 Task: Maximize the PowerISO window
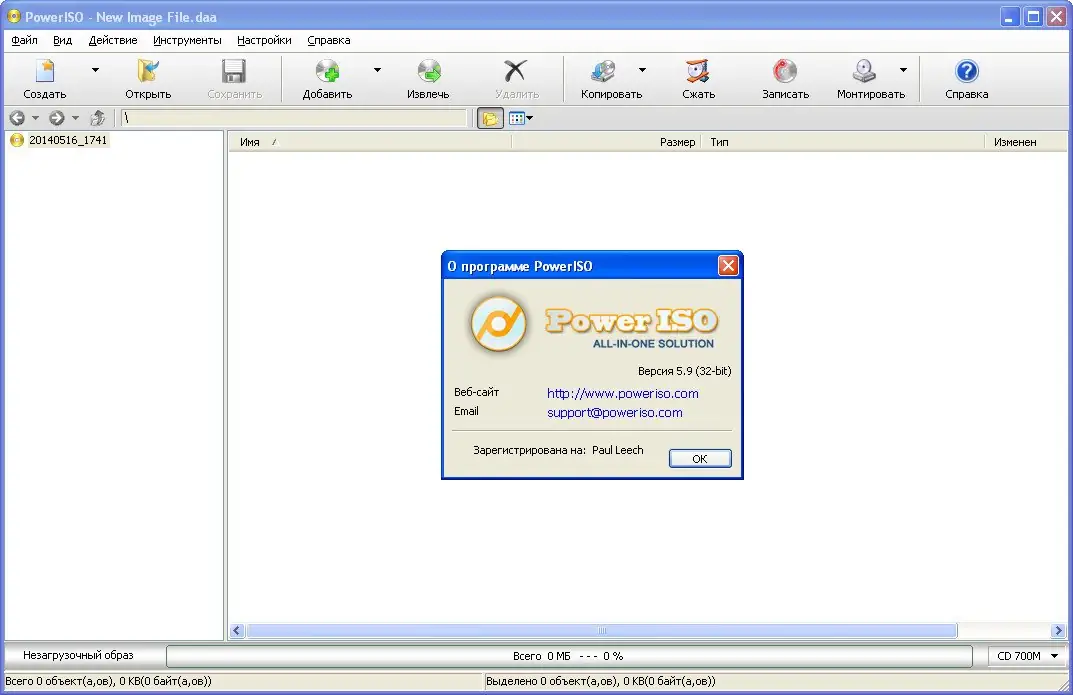click(1033, 17)
